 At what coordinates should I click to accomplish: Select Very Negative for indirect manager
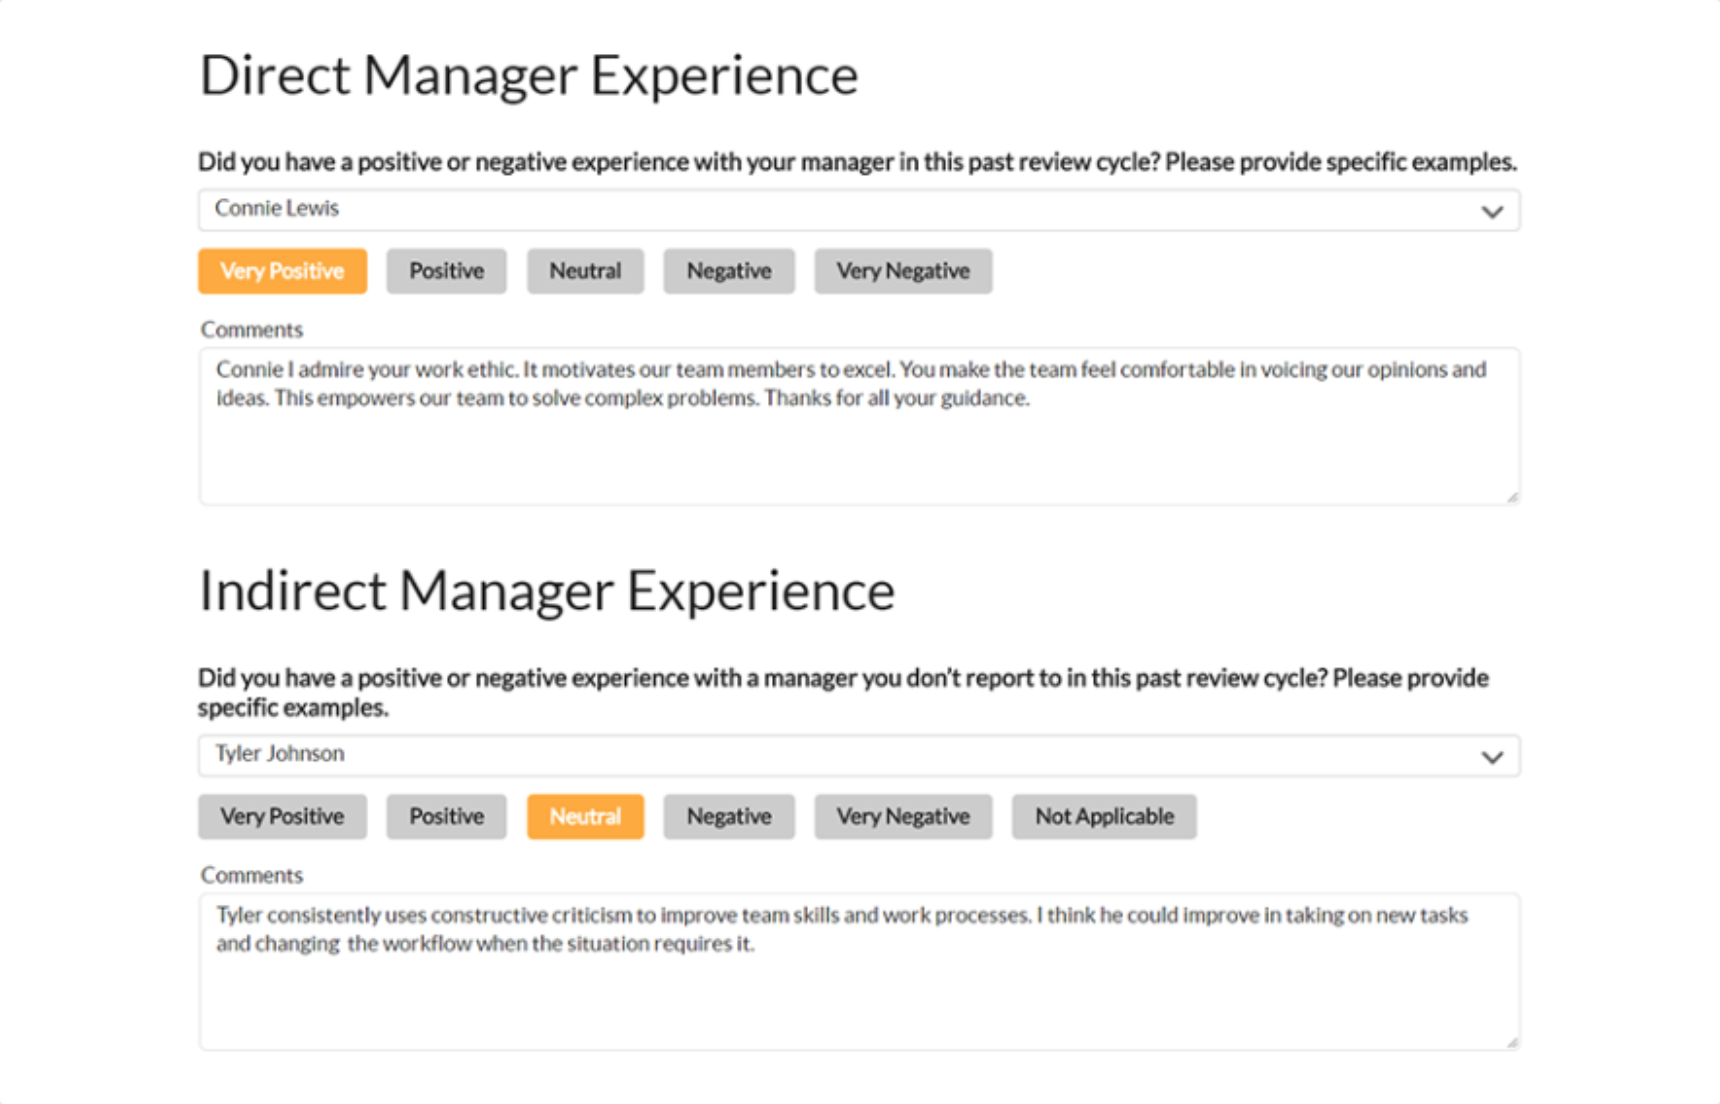[x=902, y=816]
